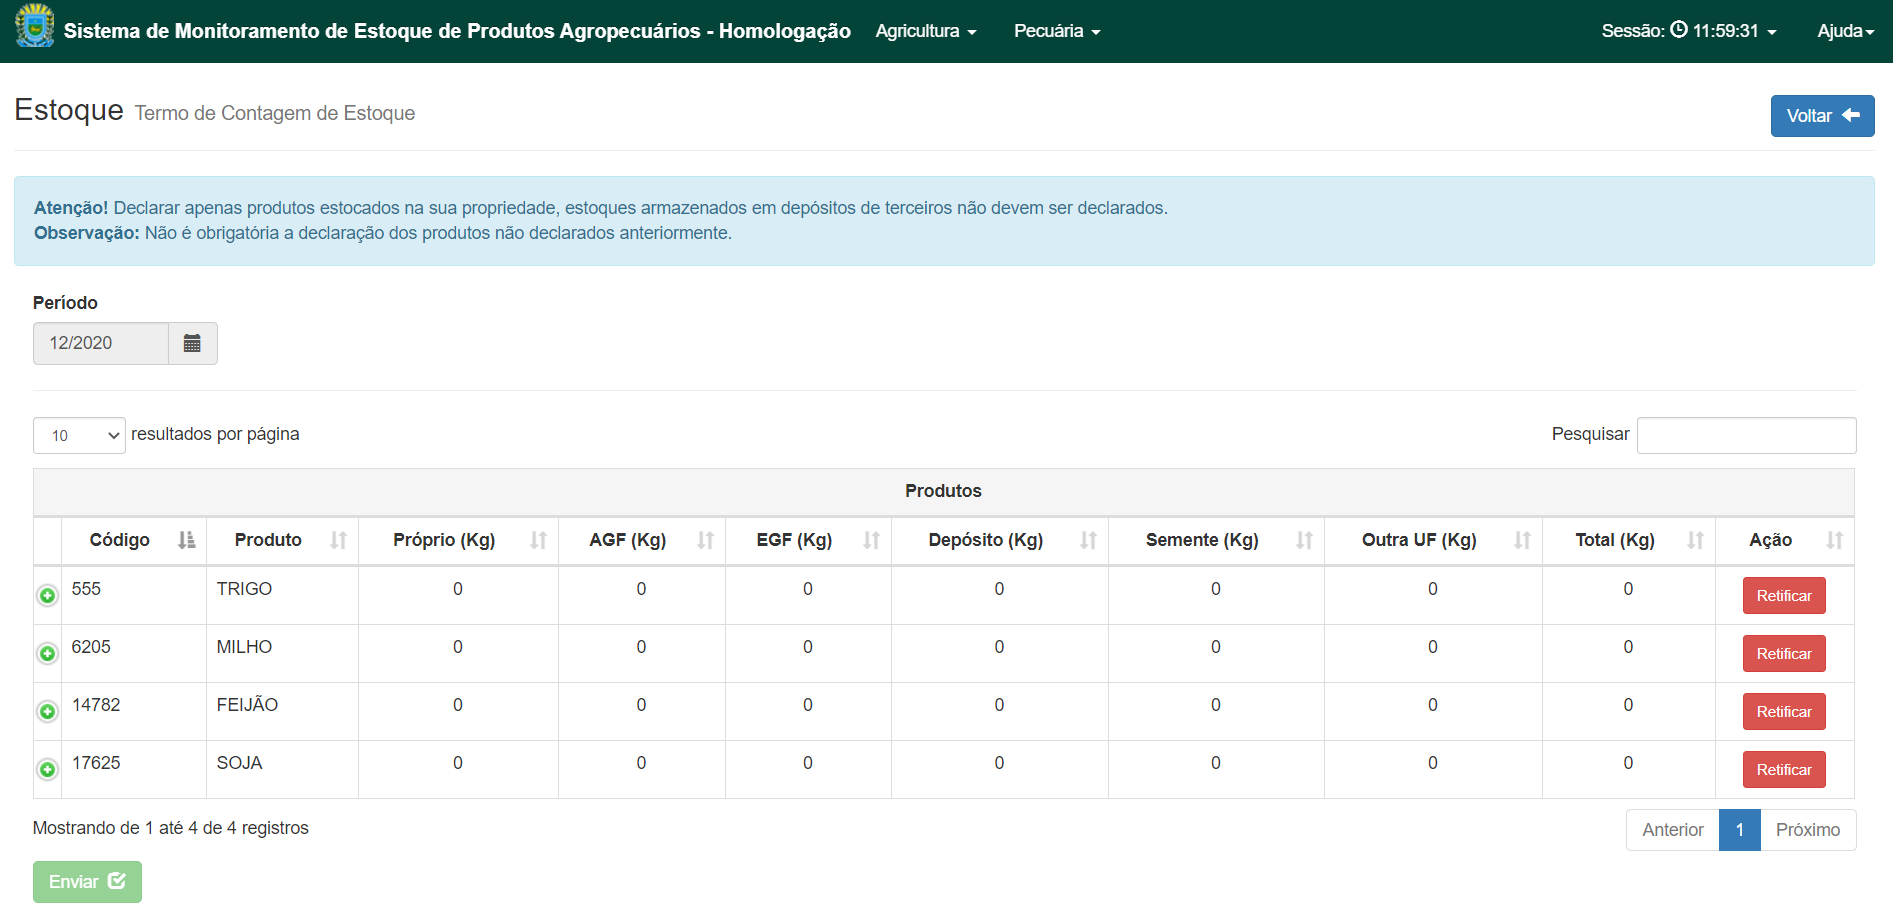Expand details of the MILHO row
This screenshot has height=919, width=1893.
click(47, 654)
